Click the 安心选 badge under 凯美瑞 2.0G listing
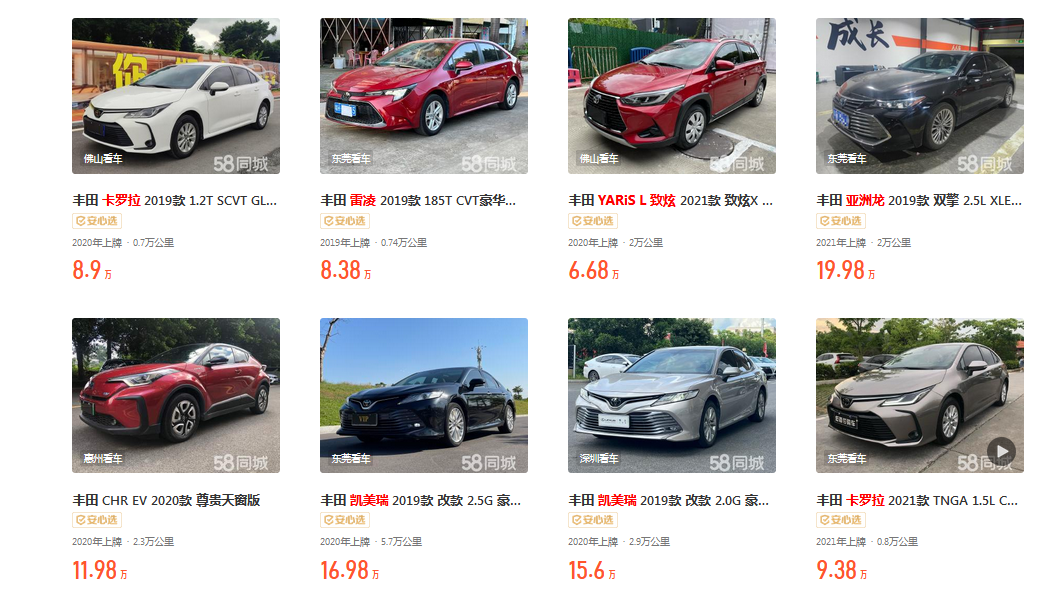 tap(593, 520)
